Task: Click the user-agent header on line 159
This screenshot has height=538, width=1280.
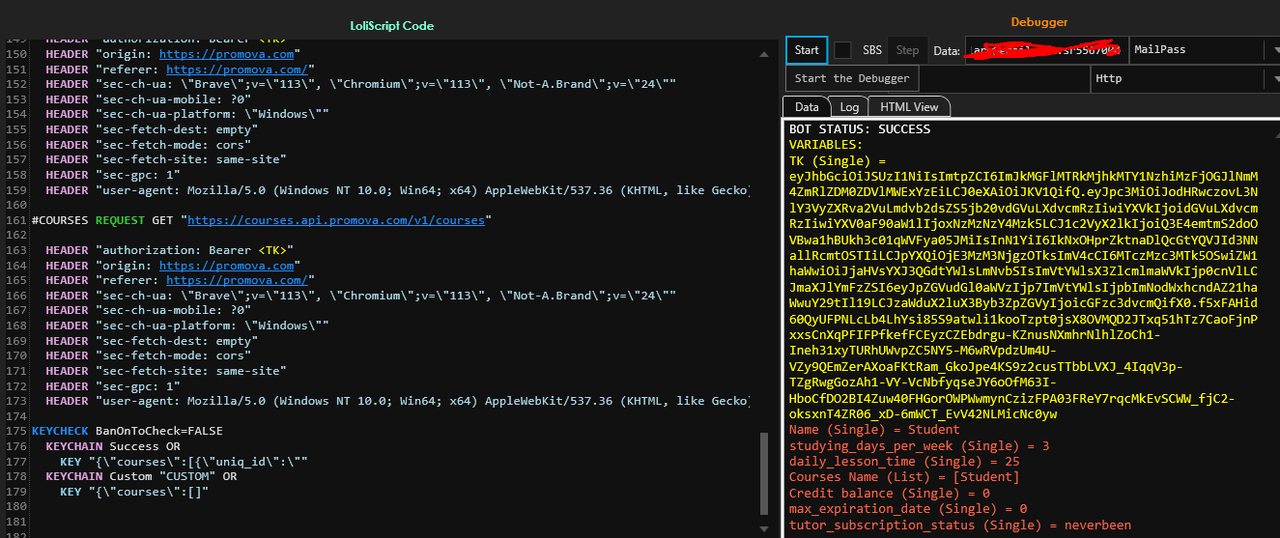Action: pos(397,190)
